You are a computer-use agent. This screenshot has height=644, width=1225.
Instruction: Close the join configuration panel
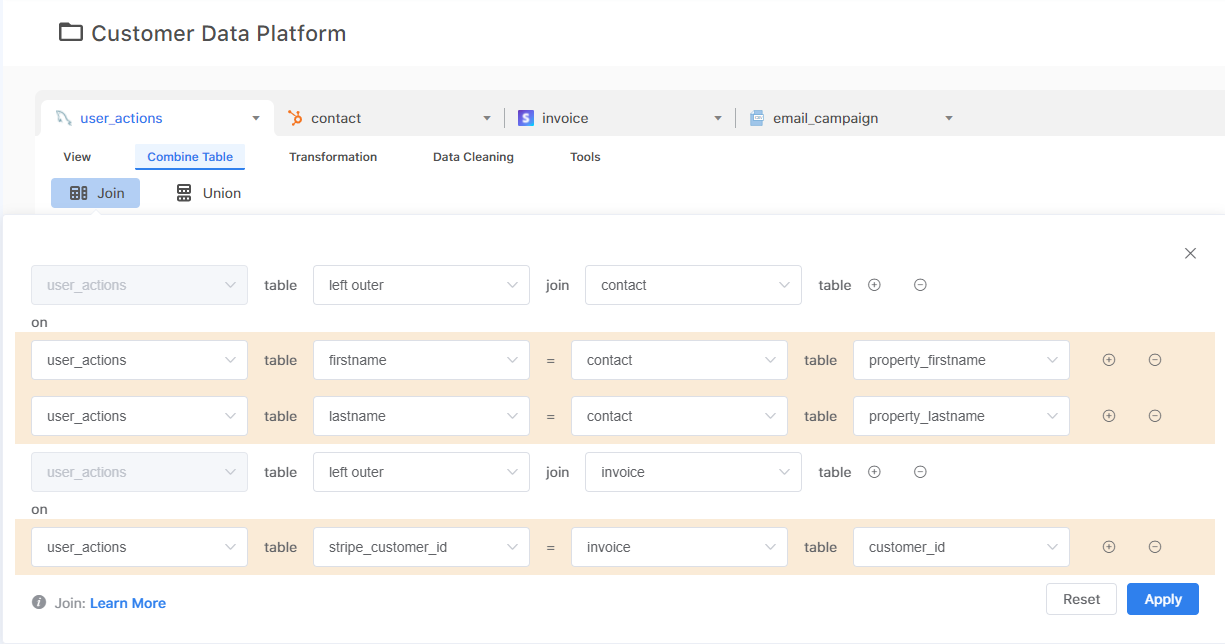point(1190,253)
